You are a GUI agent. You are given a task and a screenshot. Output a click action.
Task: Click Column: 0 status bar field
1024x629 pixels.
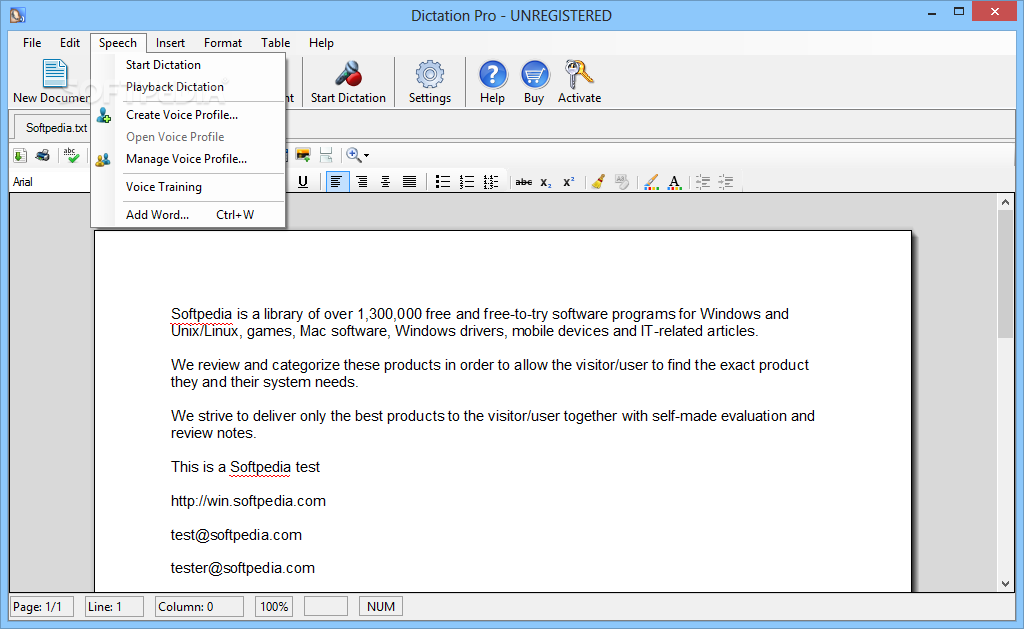tap(199, 607)
